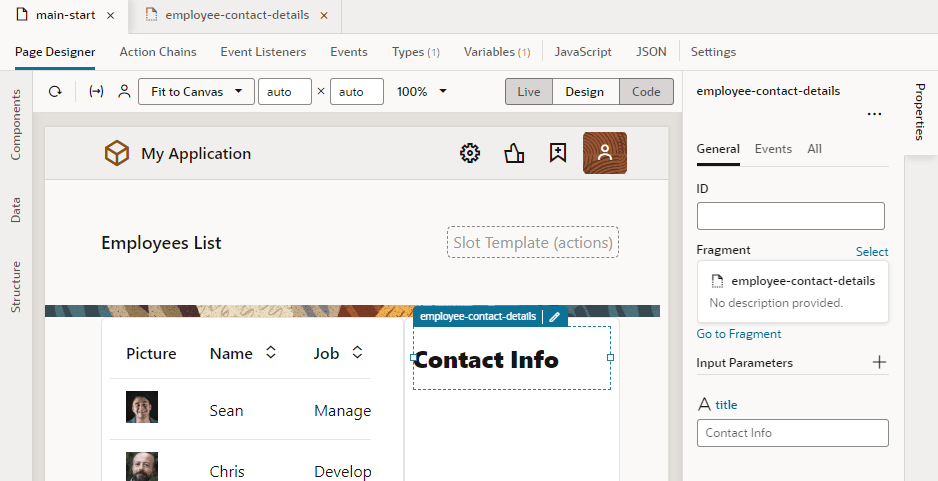Open the Settings tab
This screenshot has width=938, height=481.
(713, 52)
